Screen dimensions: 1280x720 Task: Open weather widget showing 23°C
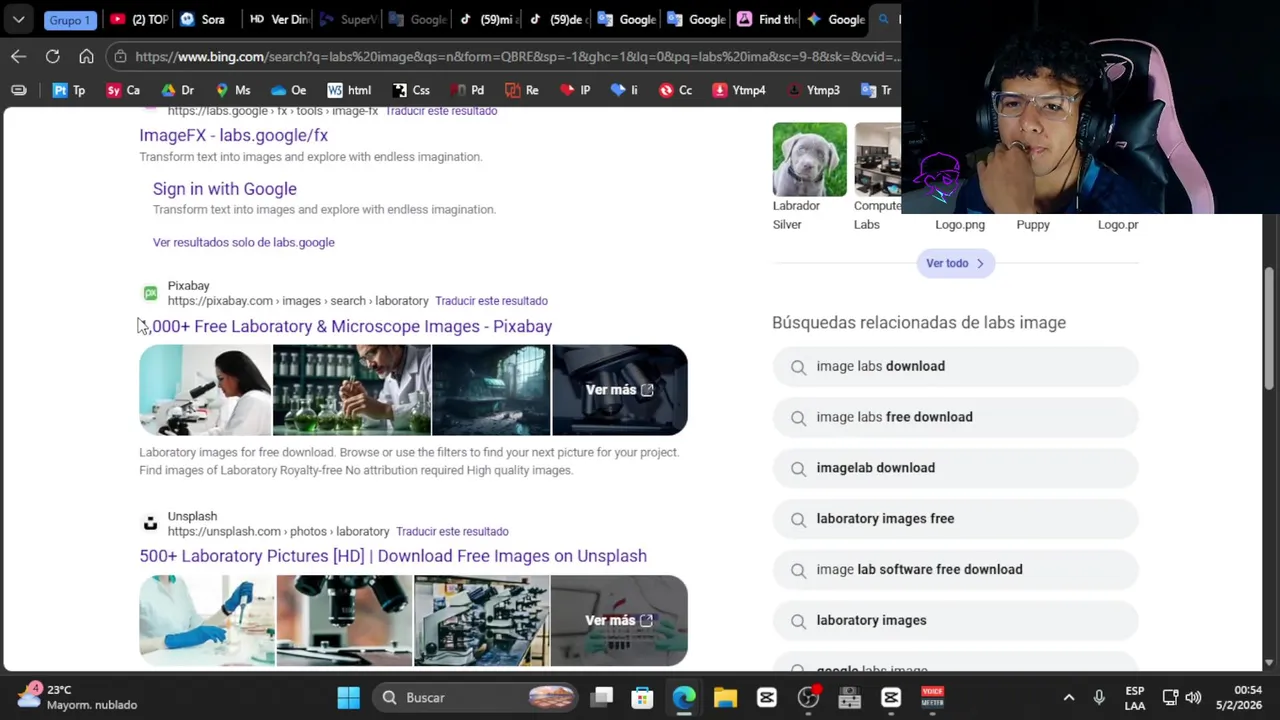tap(79, 697)
